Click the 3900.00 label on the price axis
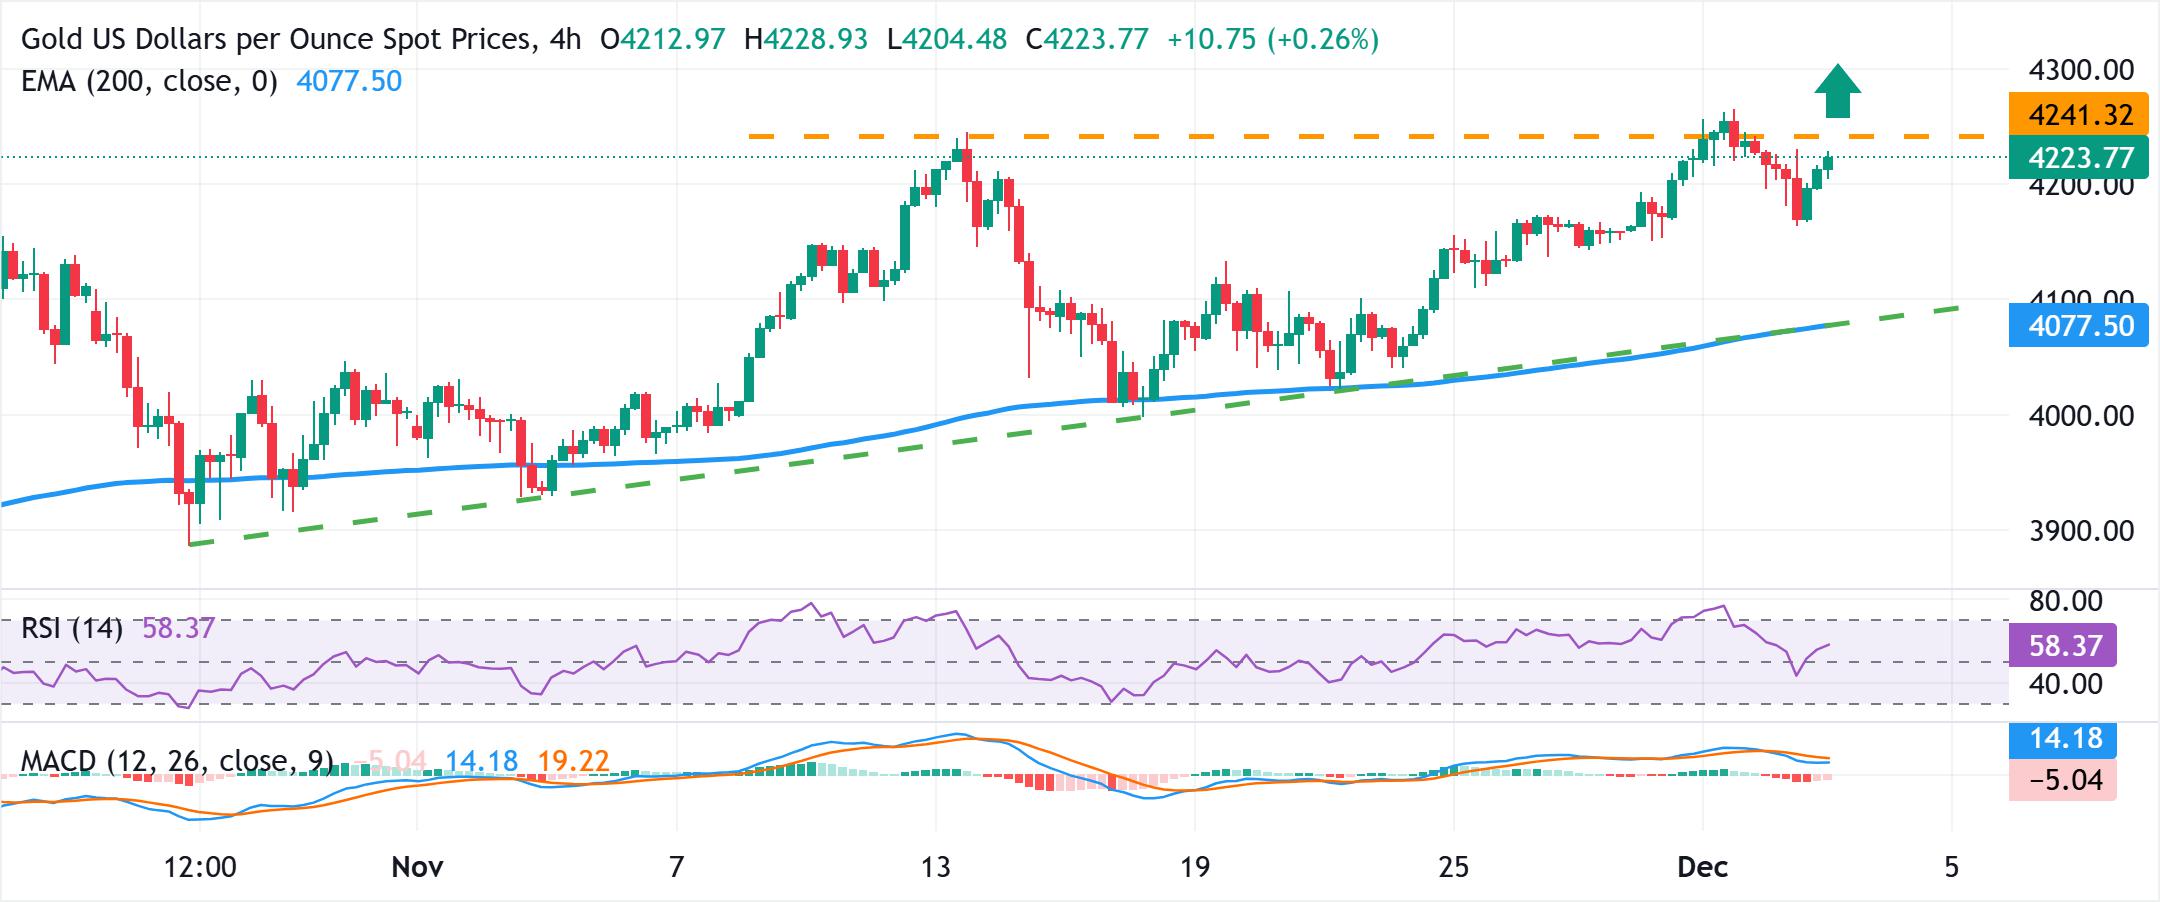Screen dimensions: 2160x902 click(x=2079, y=531)
